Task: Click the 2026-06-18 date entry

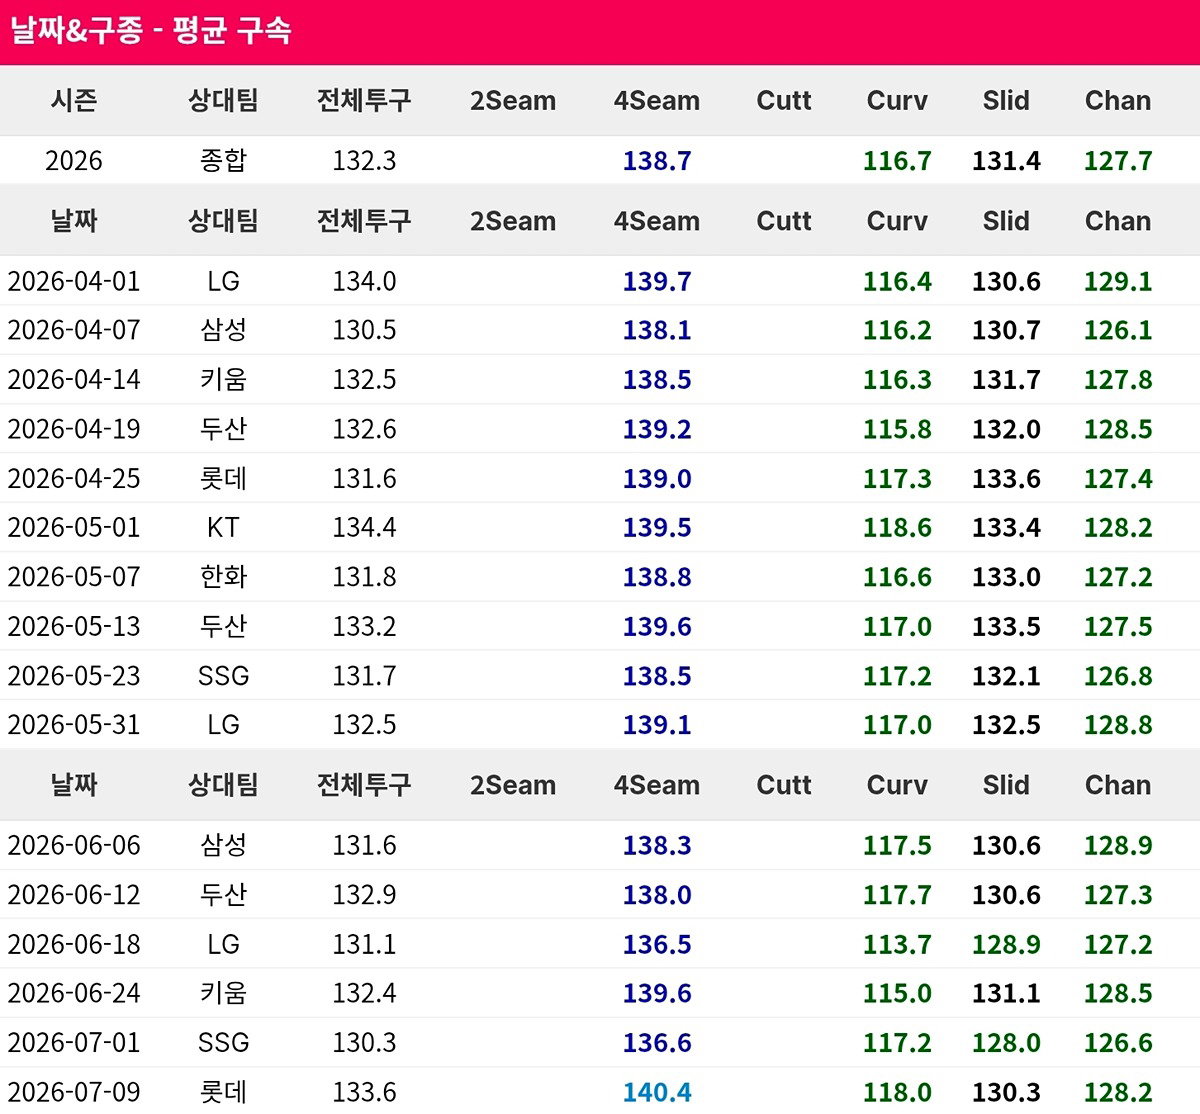Action: (x=74, y=944)
